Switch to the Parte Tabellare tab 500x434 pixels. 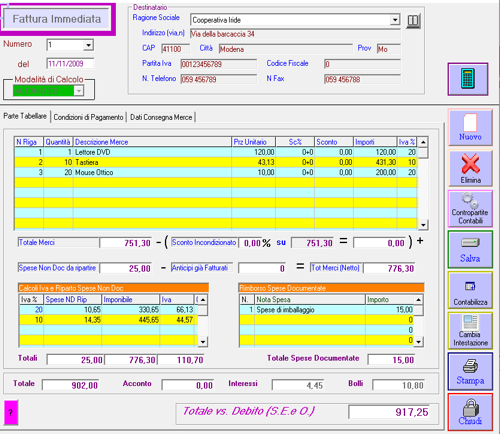pyautogui.click(x=25, y=116)
